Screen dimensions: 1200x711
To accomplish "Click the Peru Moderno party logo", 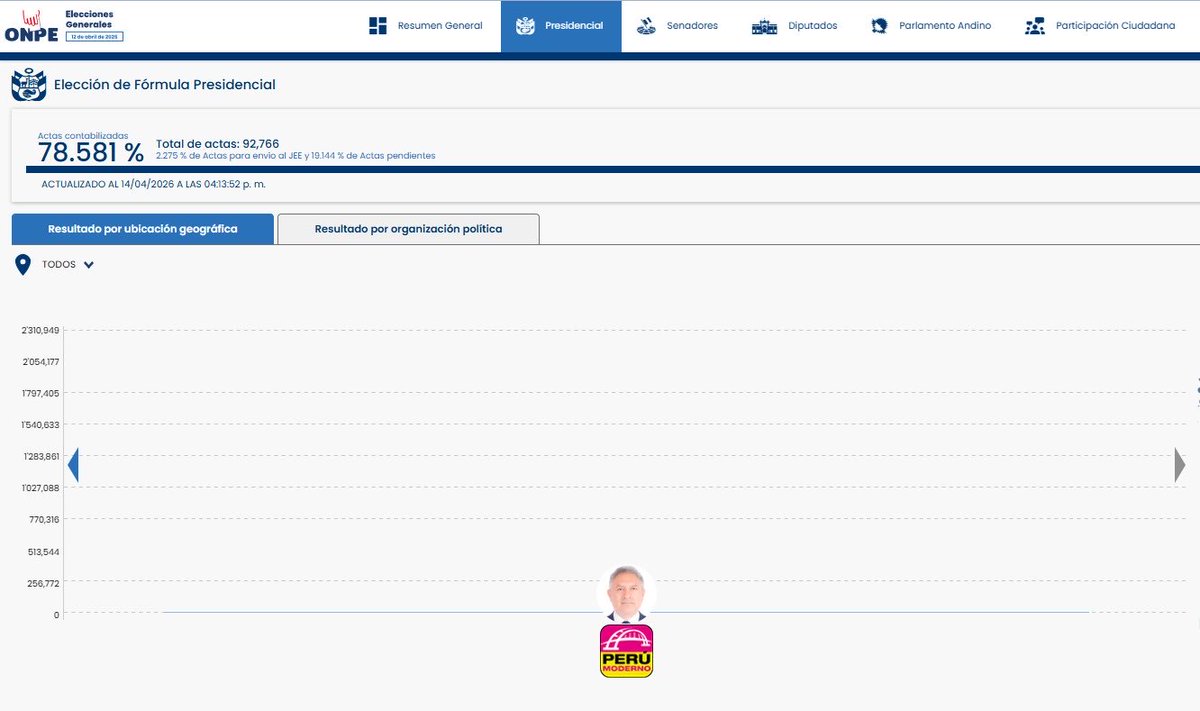I will click(x=627, y=651).
